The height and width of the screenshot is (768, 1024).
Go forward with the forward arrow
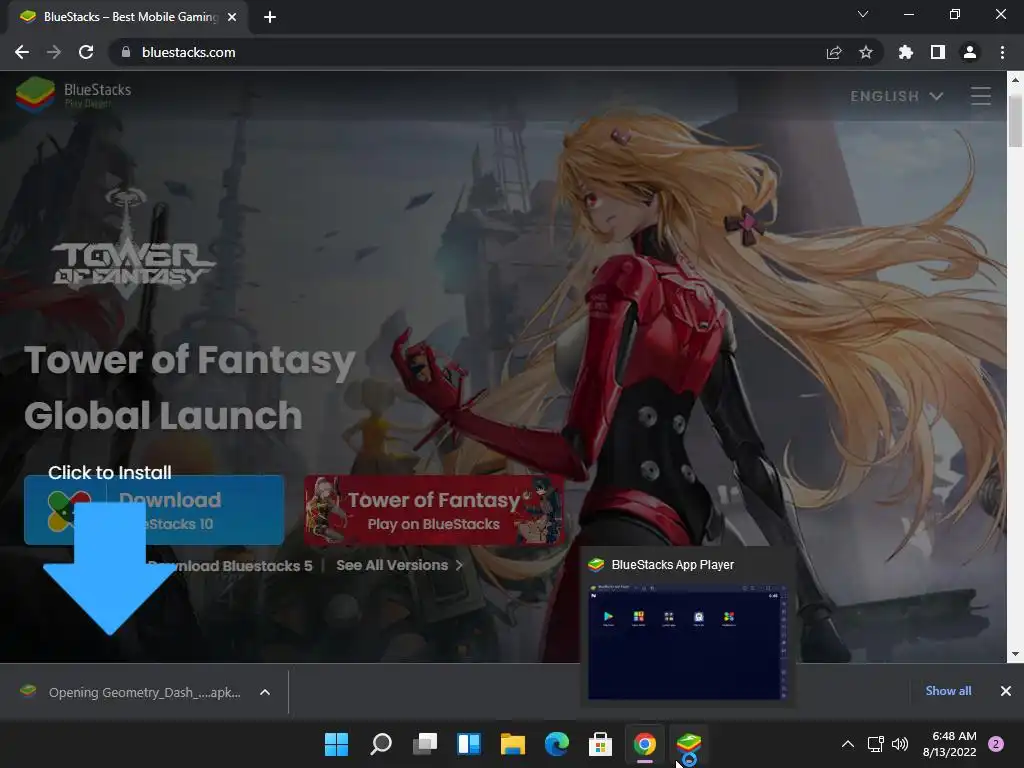click(54, 52)
